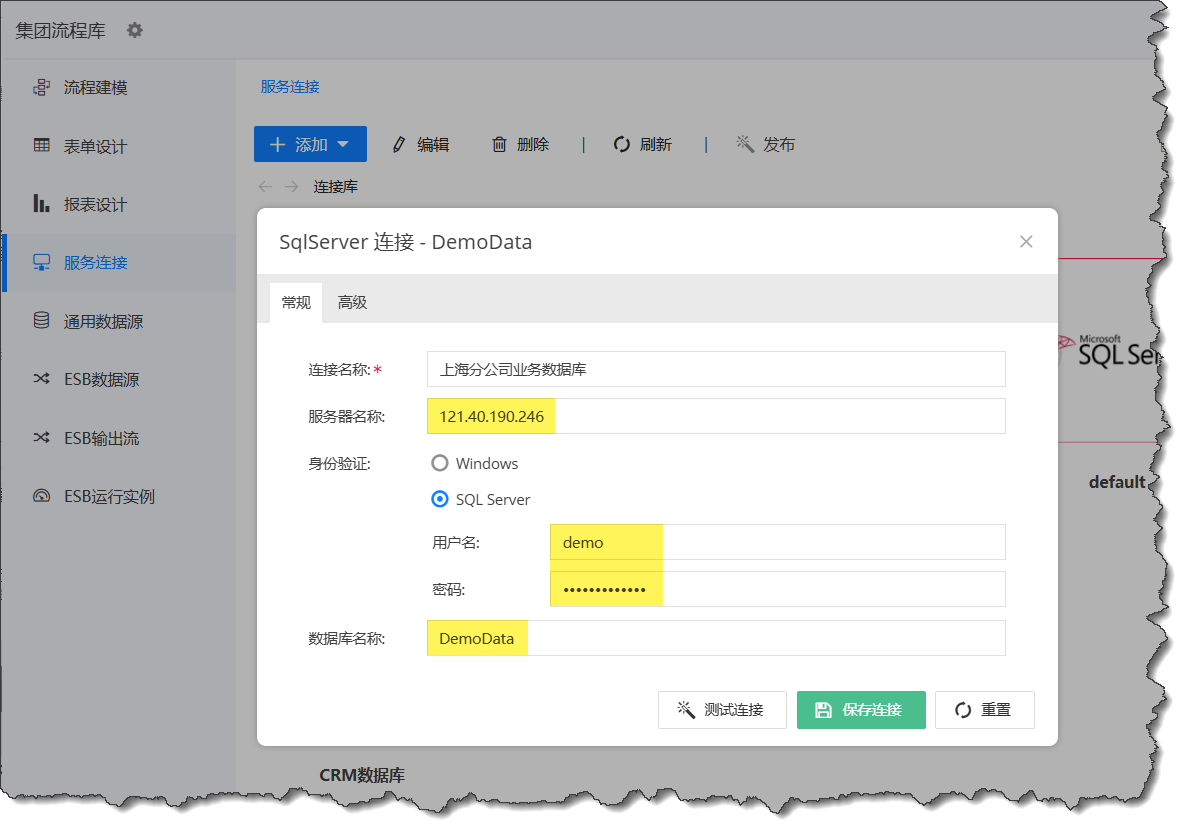The width and height of the screenshot is (1191, 833).
Task: Click the settings gear next to 集团流程库
Action: [135, 30]
